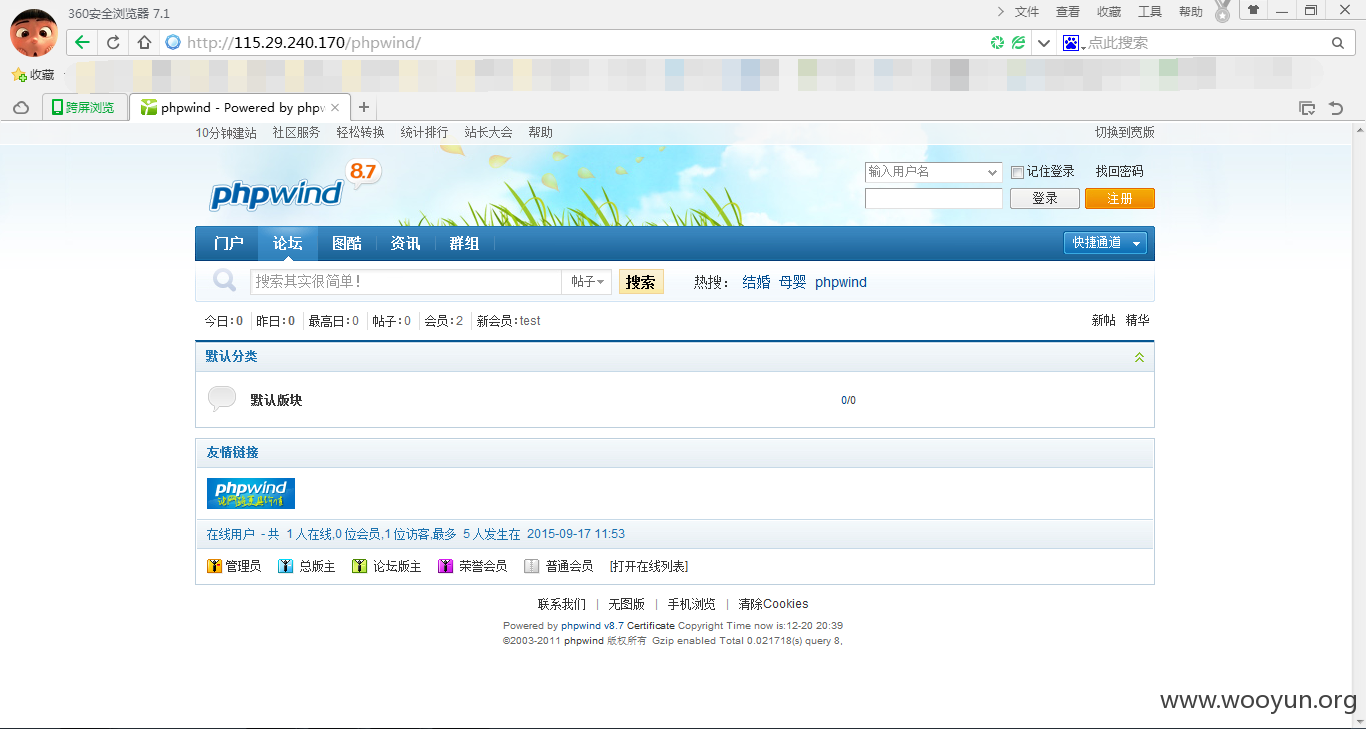This screenshot has width=1366, height=729.
Task: Open the username dropdown arrow
Action: (x=992, y=172)
